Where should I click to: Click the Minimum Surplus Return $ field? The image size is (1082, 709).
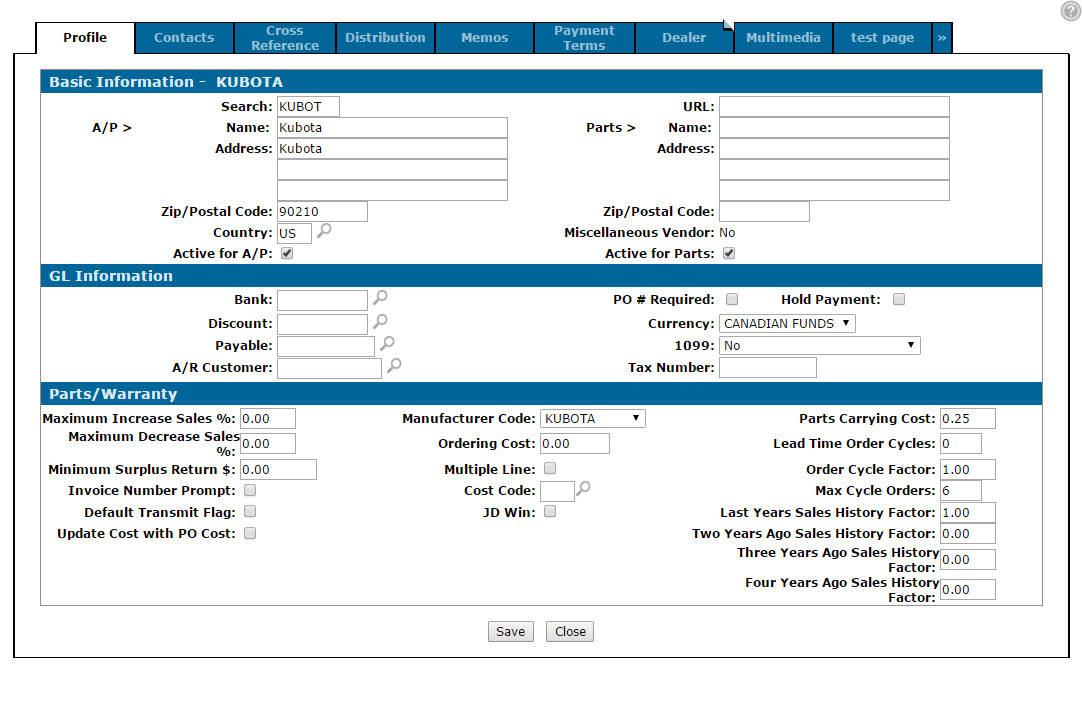click(x=278, y=469)
